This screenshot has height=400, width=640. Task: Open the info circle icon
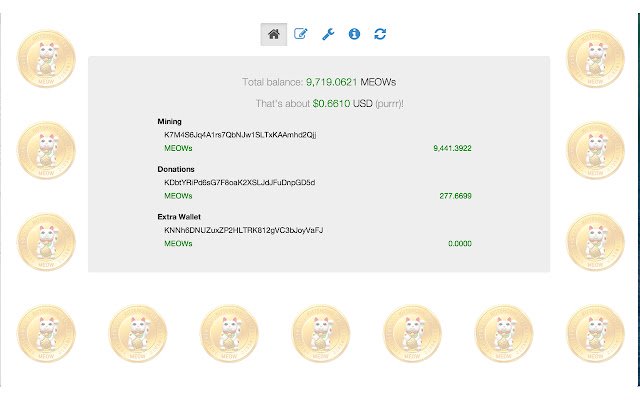[x=354, y=34]
